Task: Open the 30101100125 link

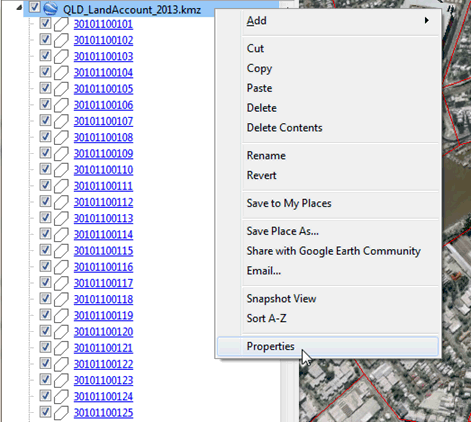Action: click(103, 413)
